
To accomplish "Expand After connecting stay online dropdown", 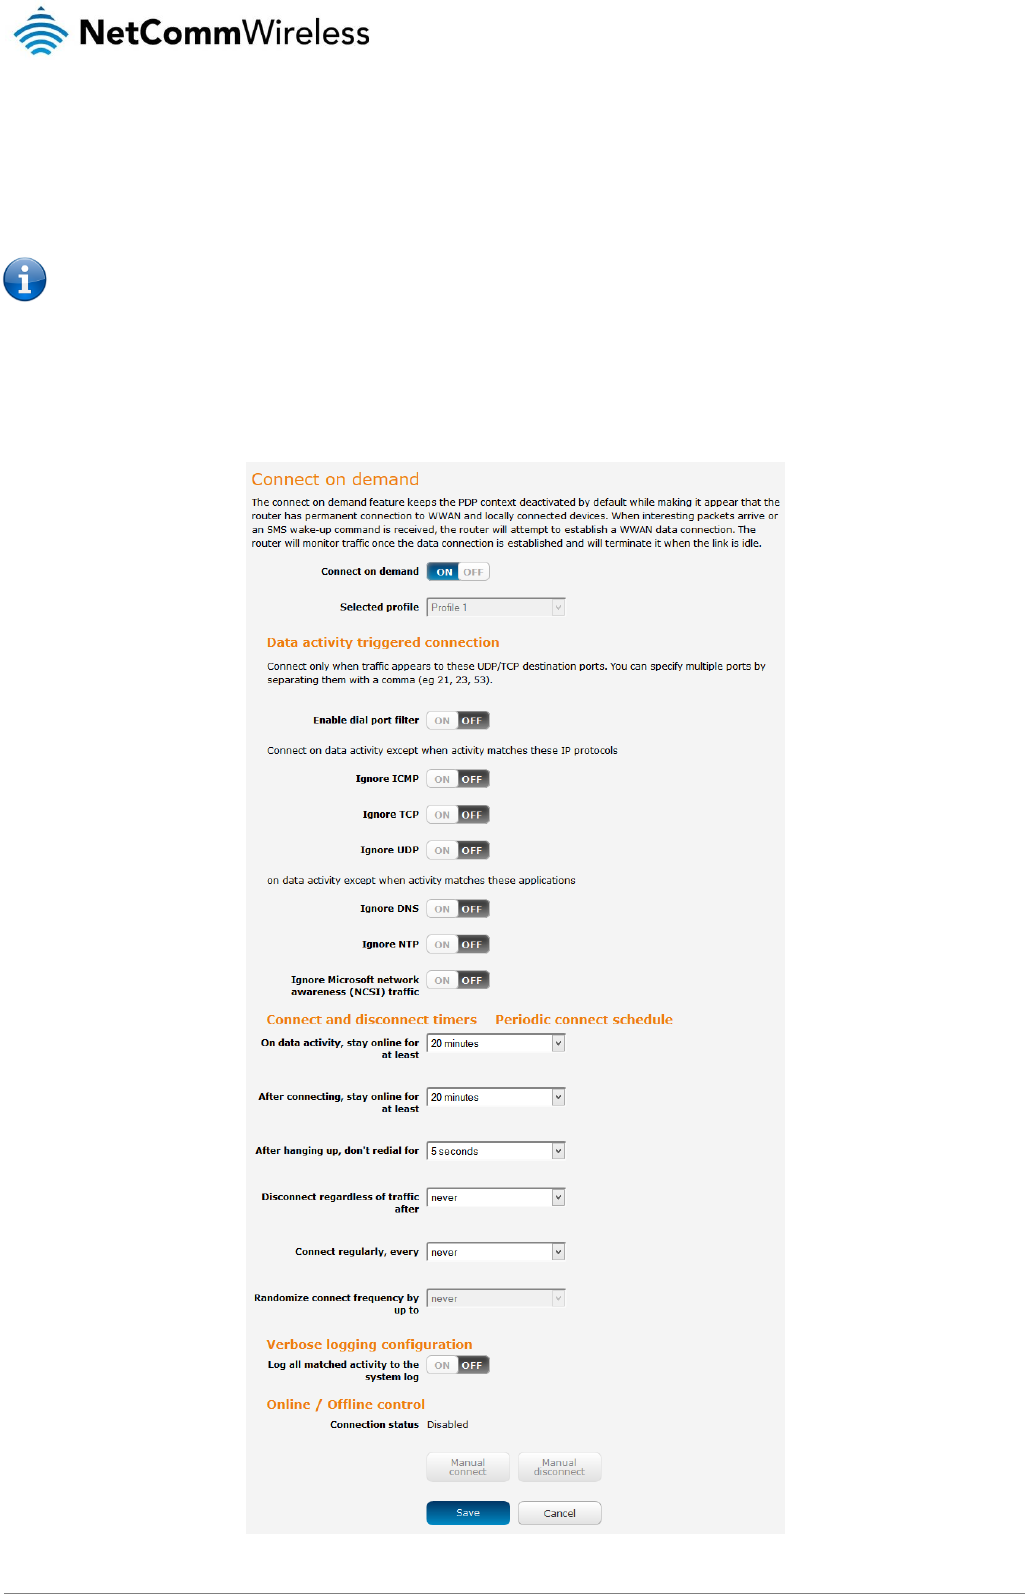I will point(496,1097).
